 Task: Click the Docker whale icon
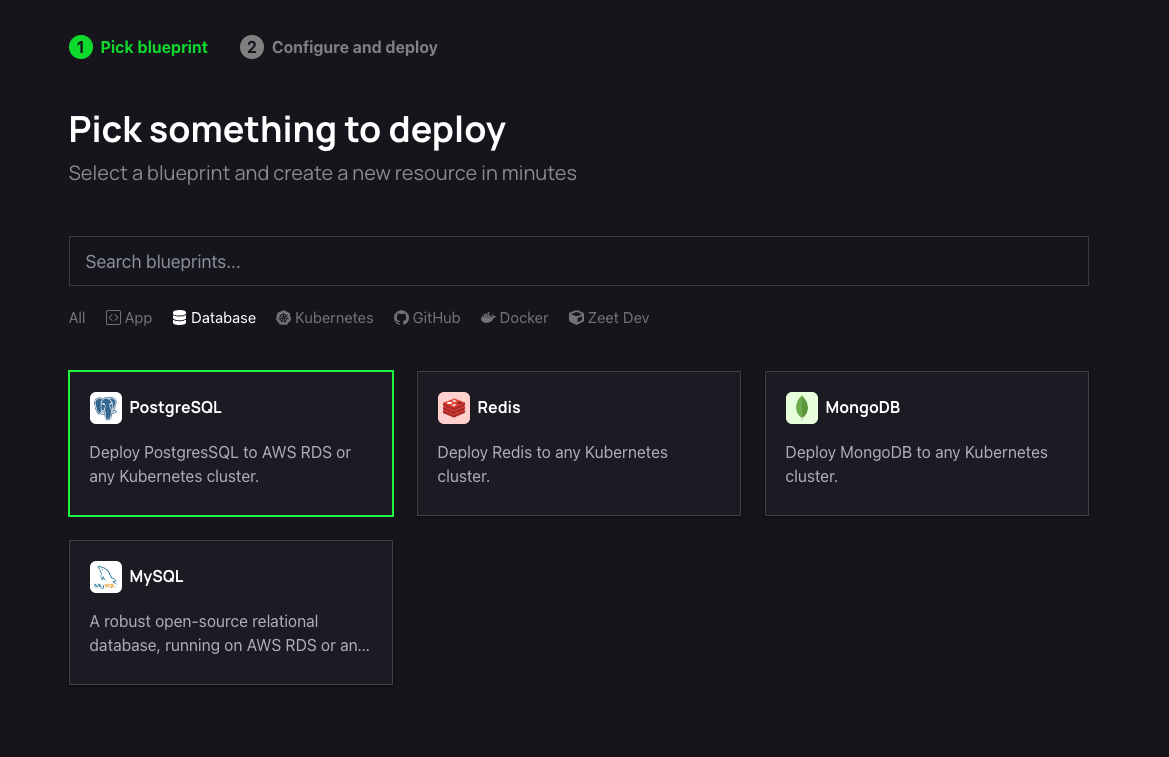pyautogui.click(x=488, y=318)
